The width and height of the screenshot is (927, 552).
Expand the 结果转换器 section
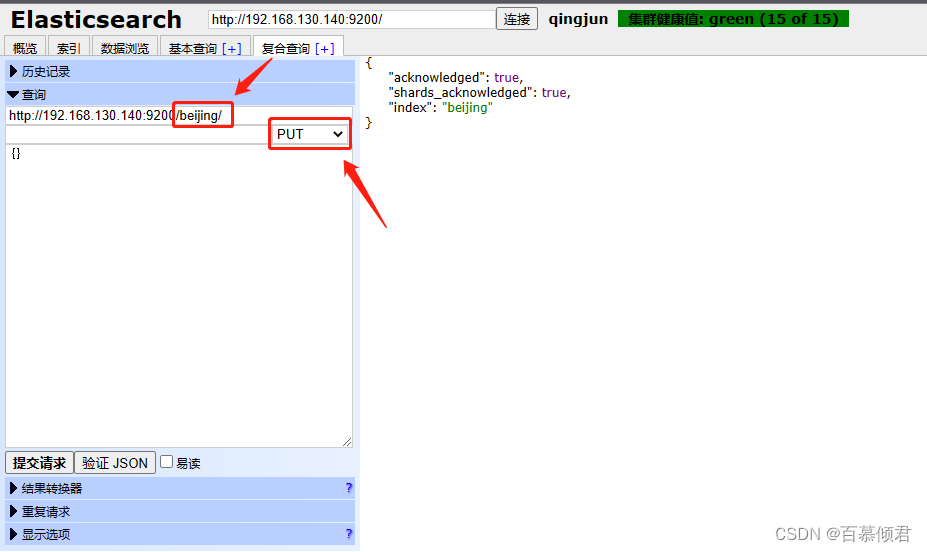[180, 488]
